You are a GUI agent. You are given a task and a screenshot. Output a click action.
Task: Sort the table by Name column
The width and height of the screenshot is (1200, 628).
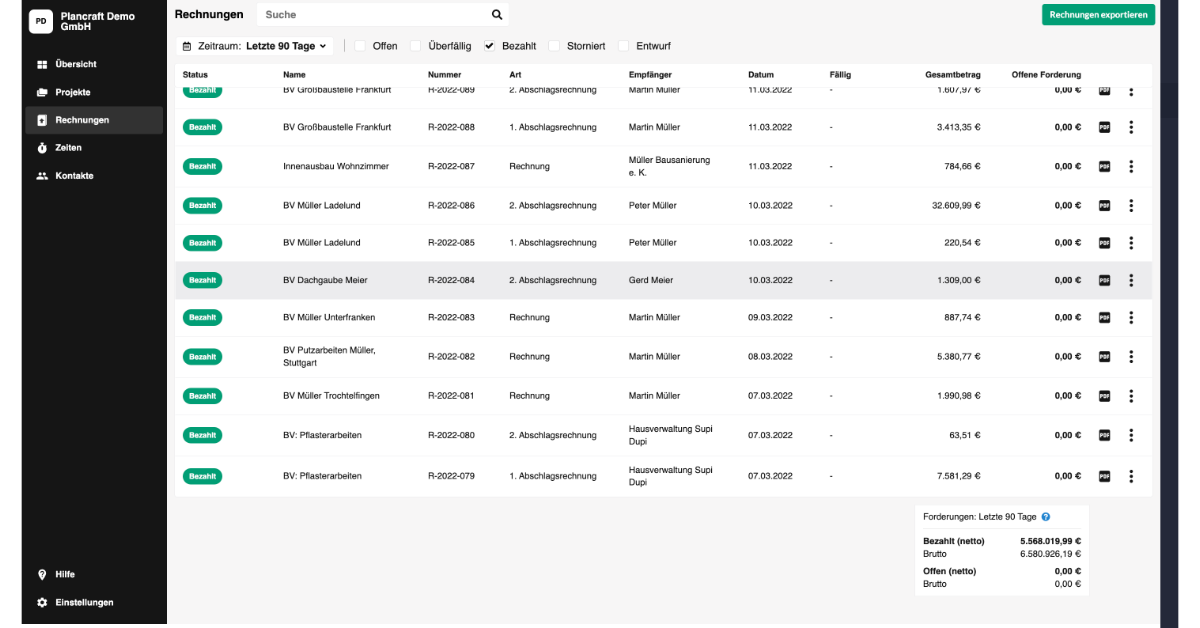294,75
